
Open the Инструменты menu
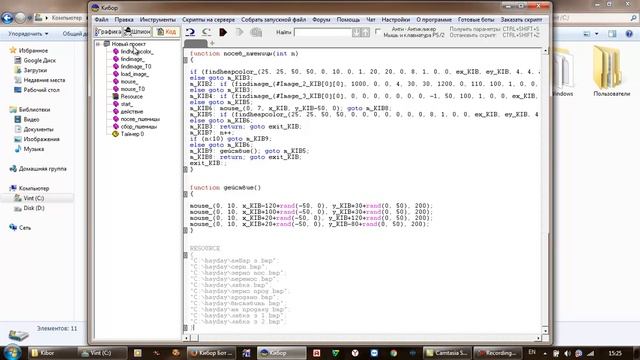pos(158,20)
